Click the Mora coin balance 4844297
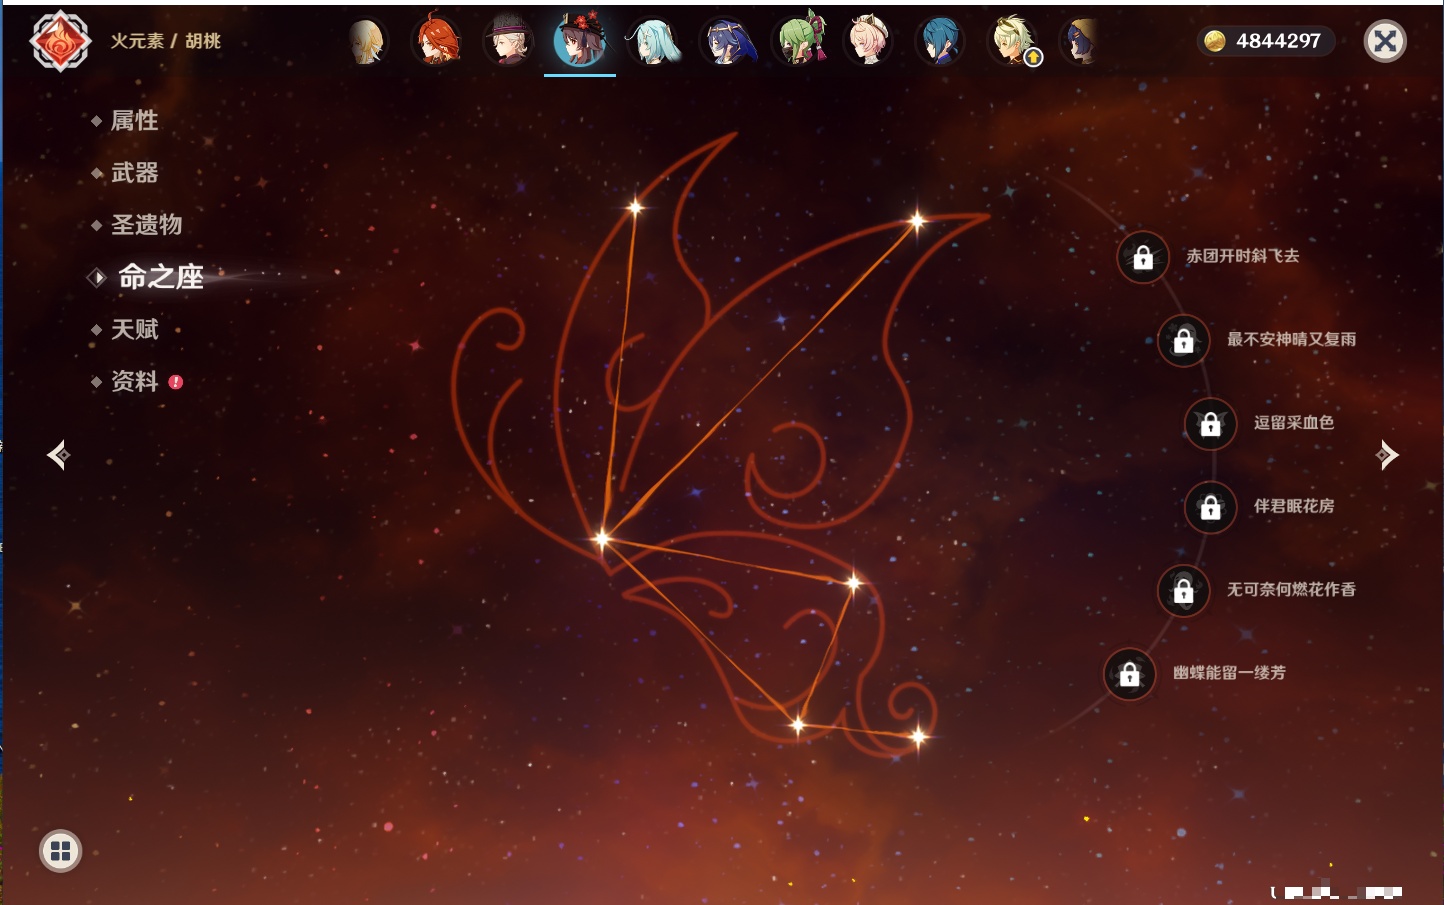This screenshot has height=905, width=1444. point(1265,41)
